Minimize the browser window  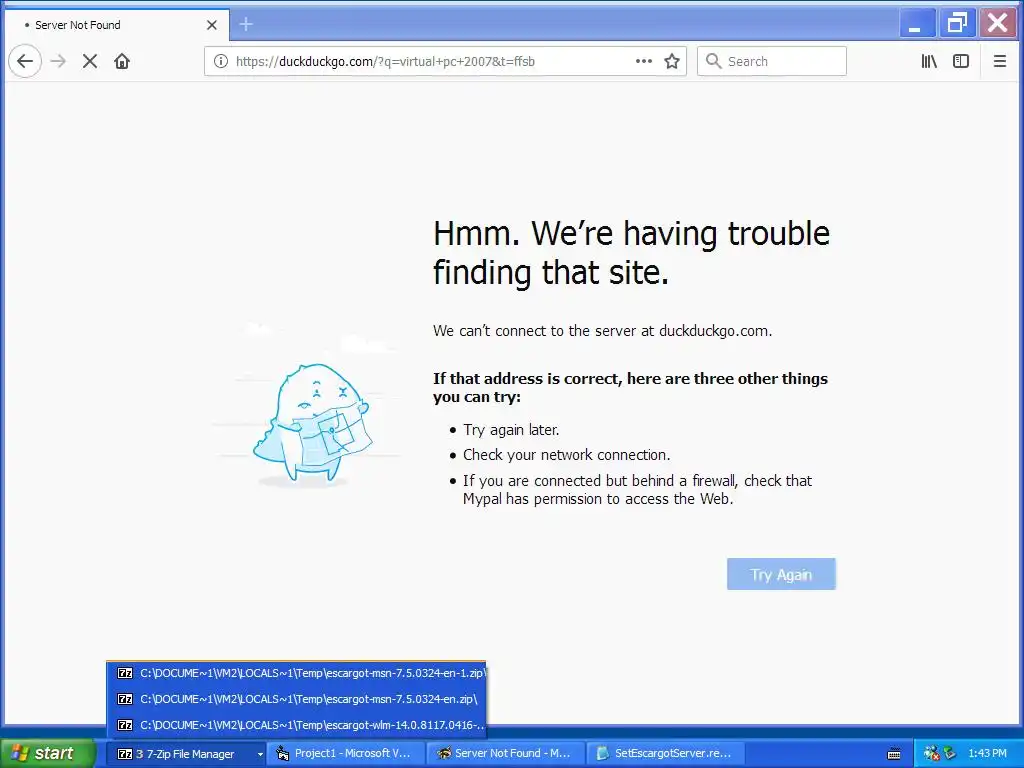pos(916,24)
